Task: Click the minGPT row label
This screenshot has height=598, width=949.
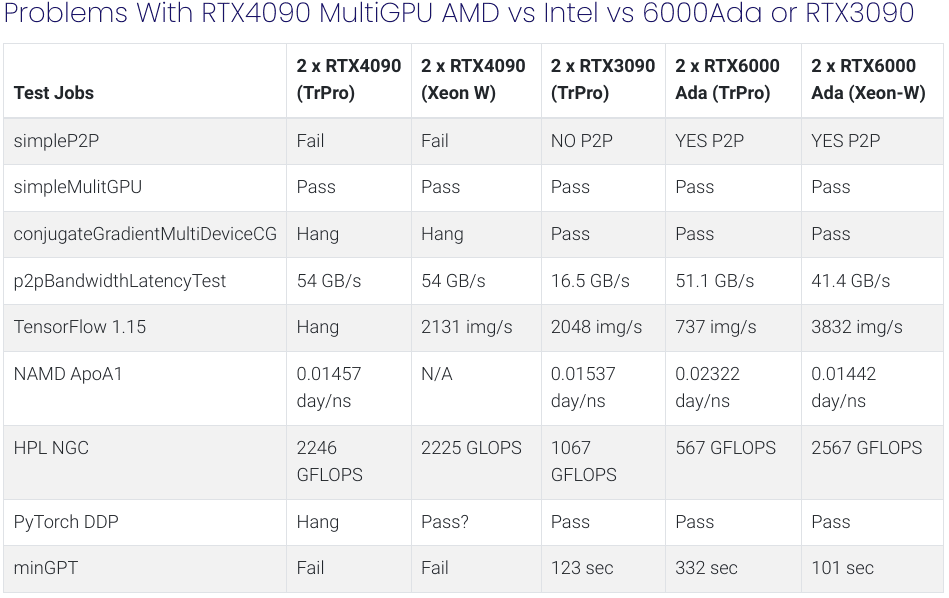Action: coord(46,568)
